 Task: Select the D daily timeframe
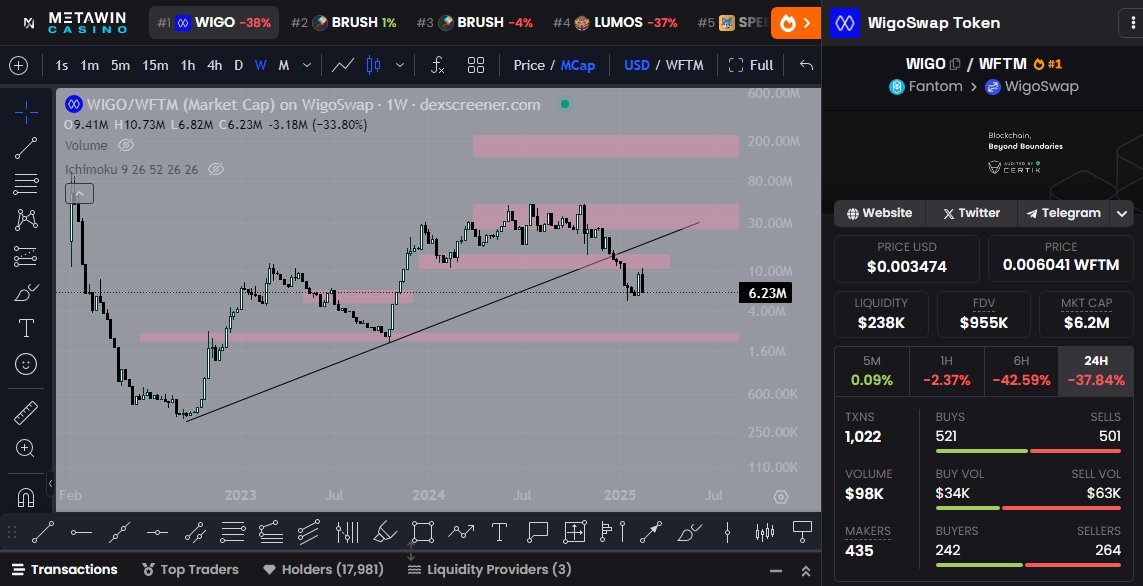tap(238, 66)
